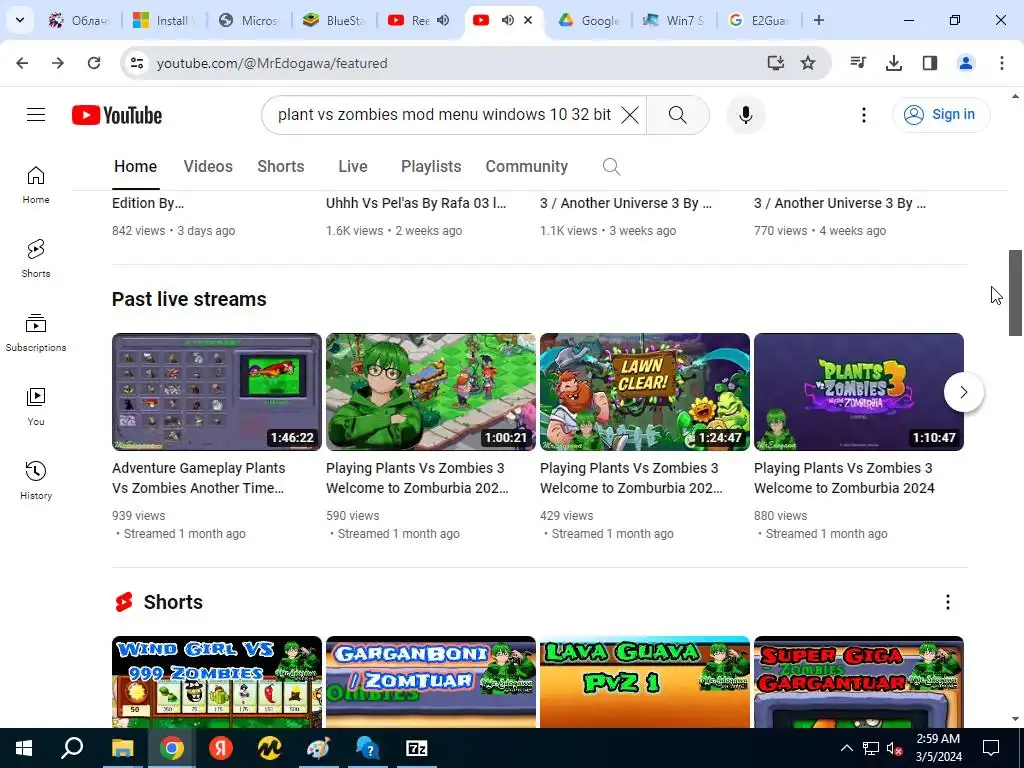Submit search with magnifier button
The image size is (1024, 768).
point(678,115)
